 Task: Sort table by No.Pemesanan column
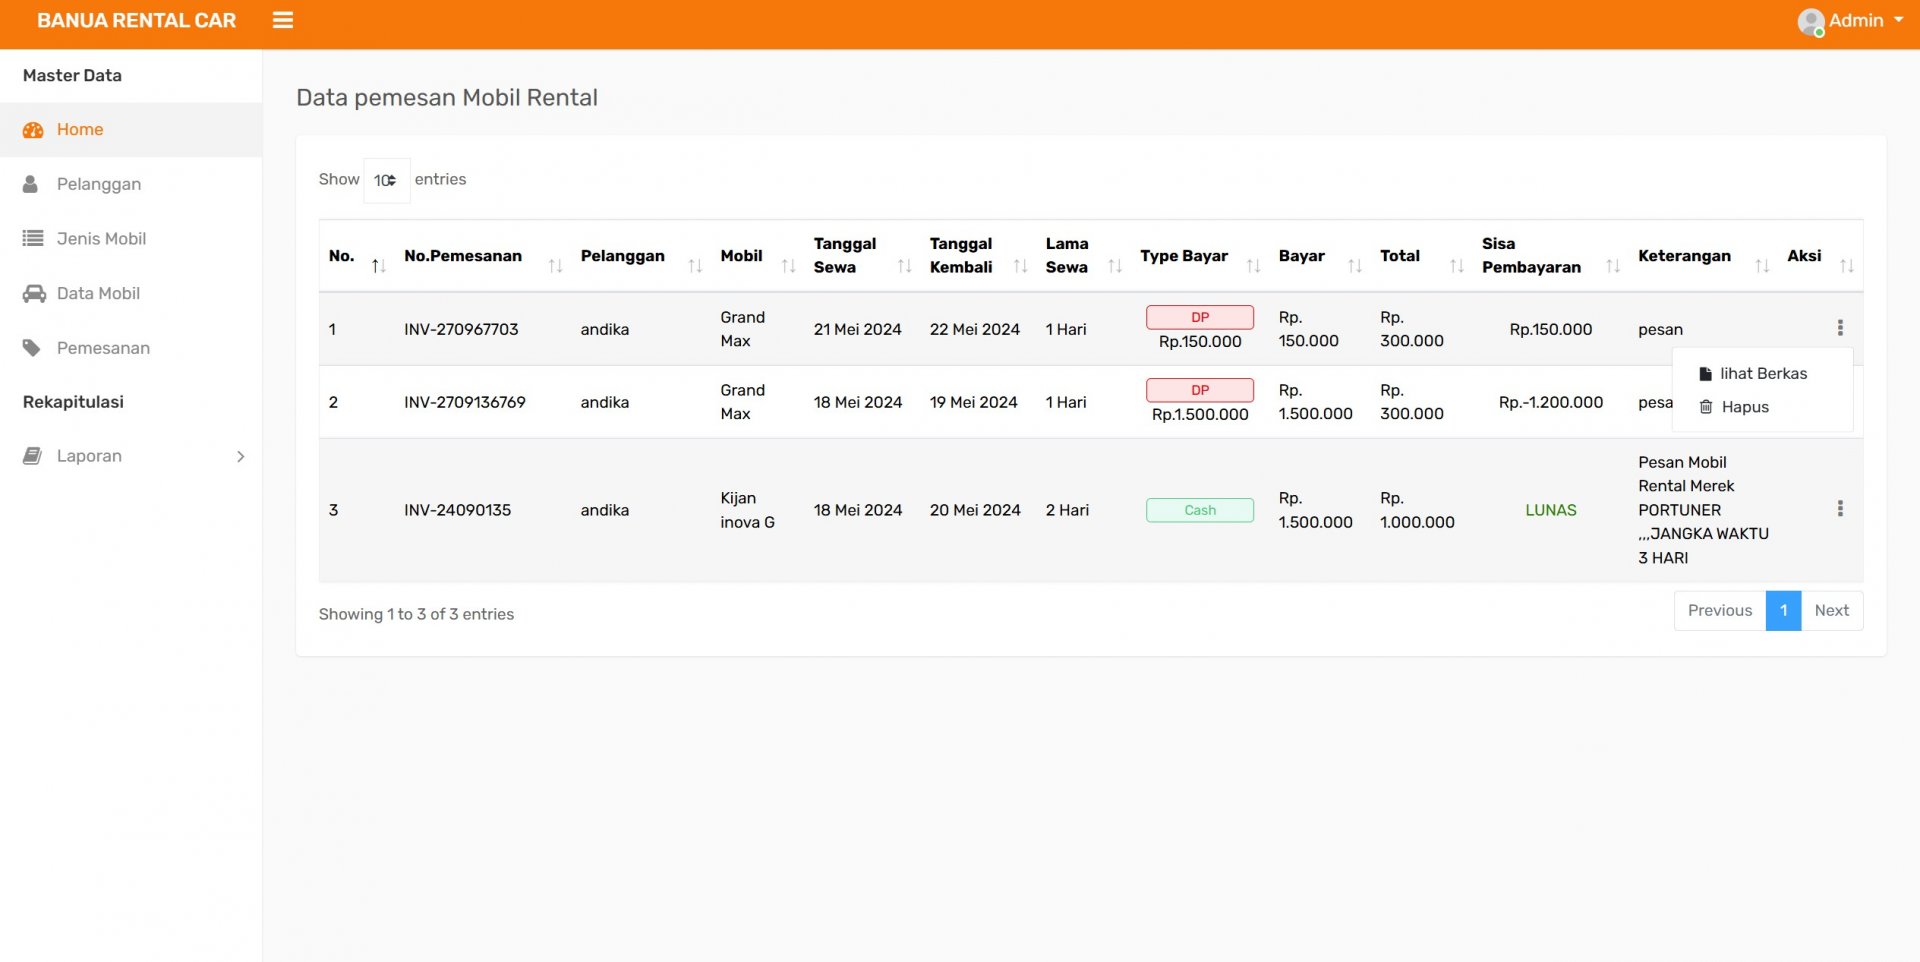point(463,256)
